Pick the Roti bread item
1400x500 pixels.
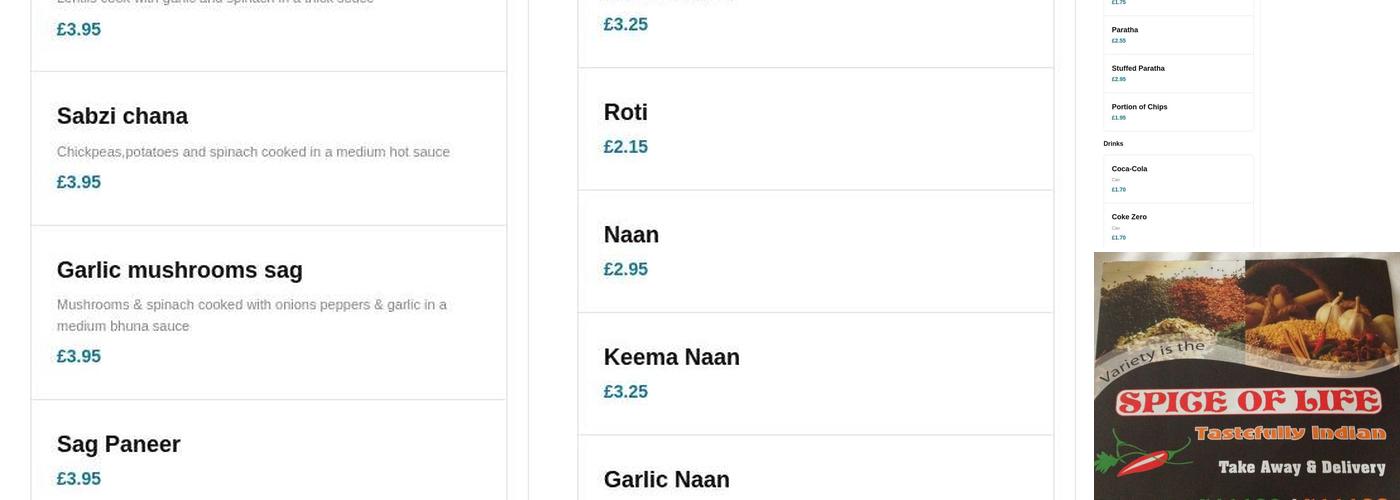[x=625, y=113]
